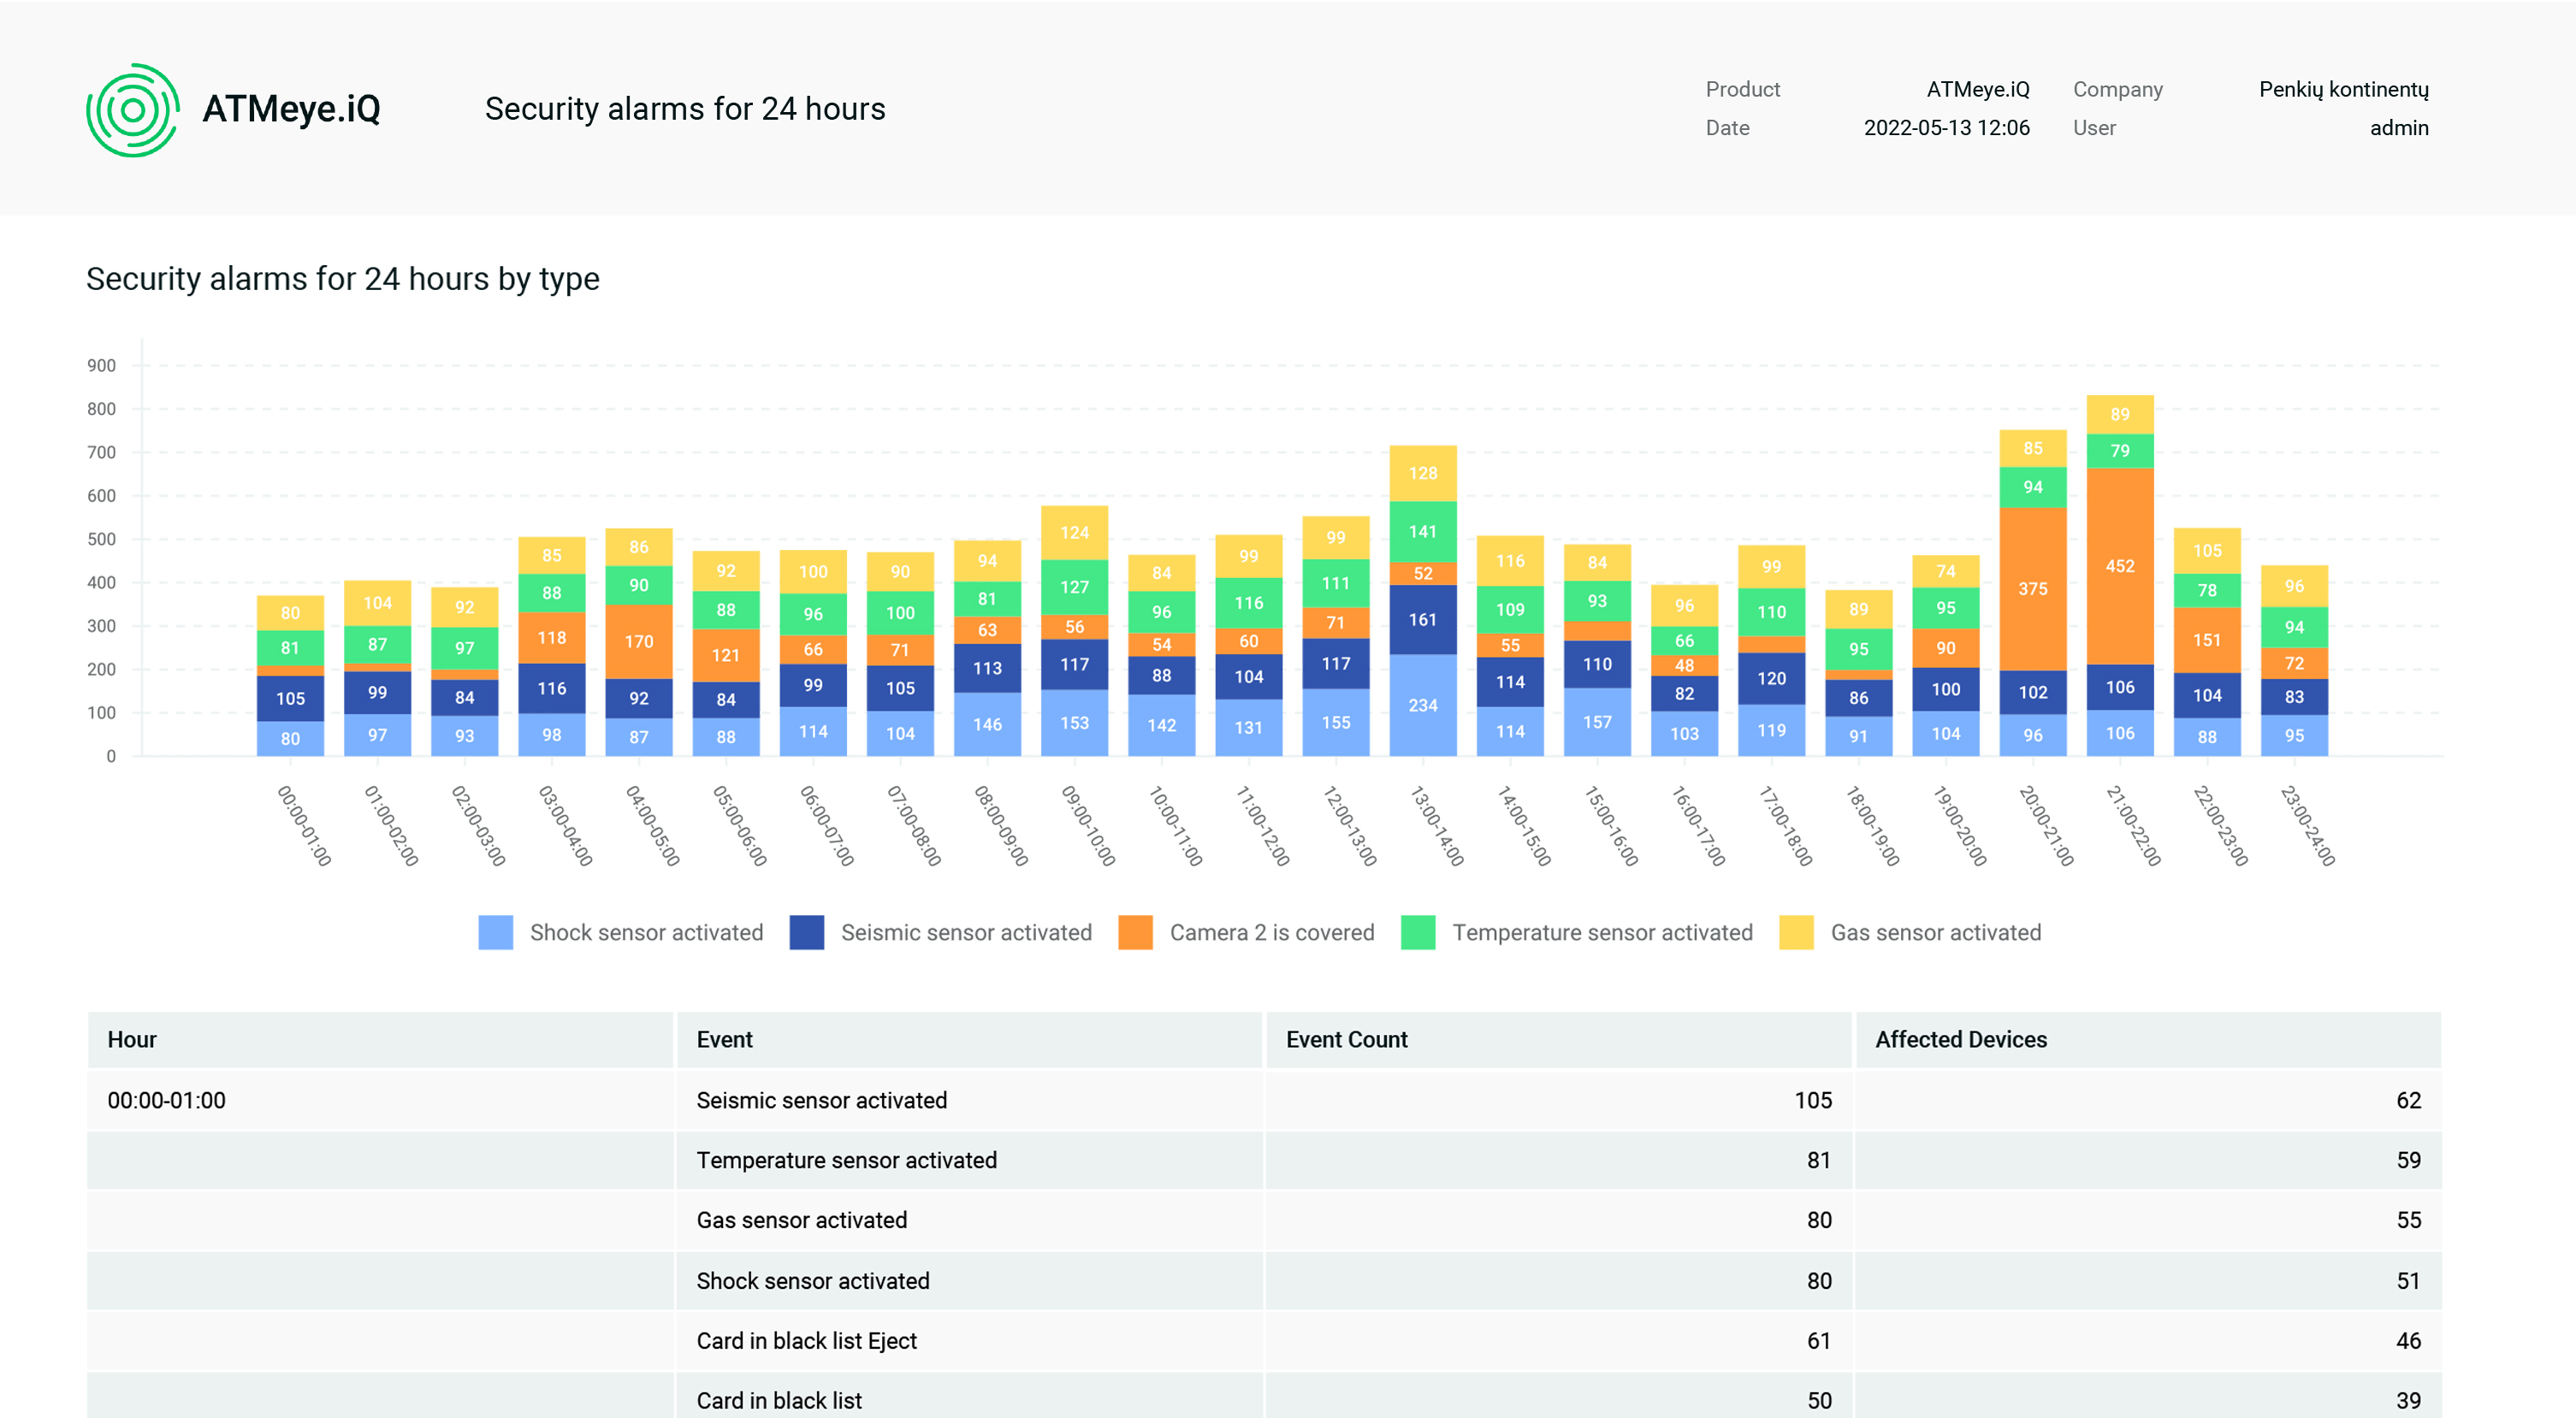Toggle Temperature sensor activated legend swatch
This screenshot has width=2576, height=1418.
1418,932
